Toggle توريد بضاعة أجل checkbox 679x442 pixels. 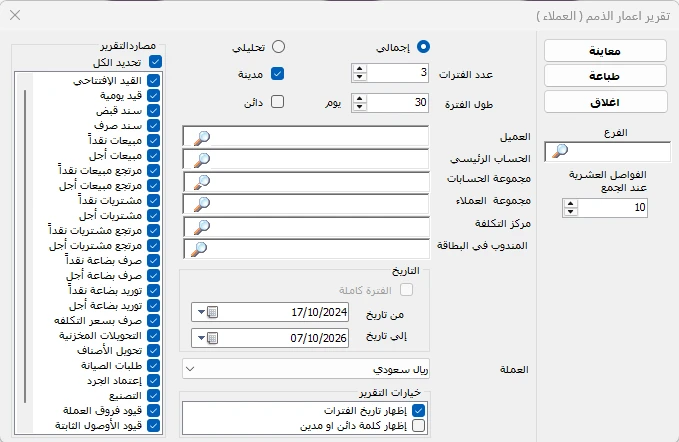click(153, 305)
